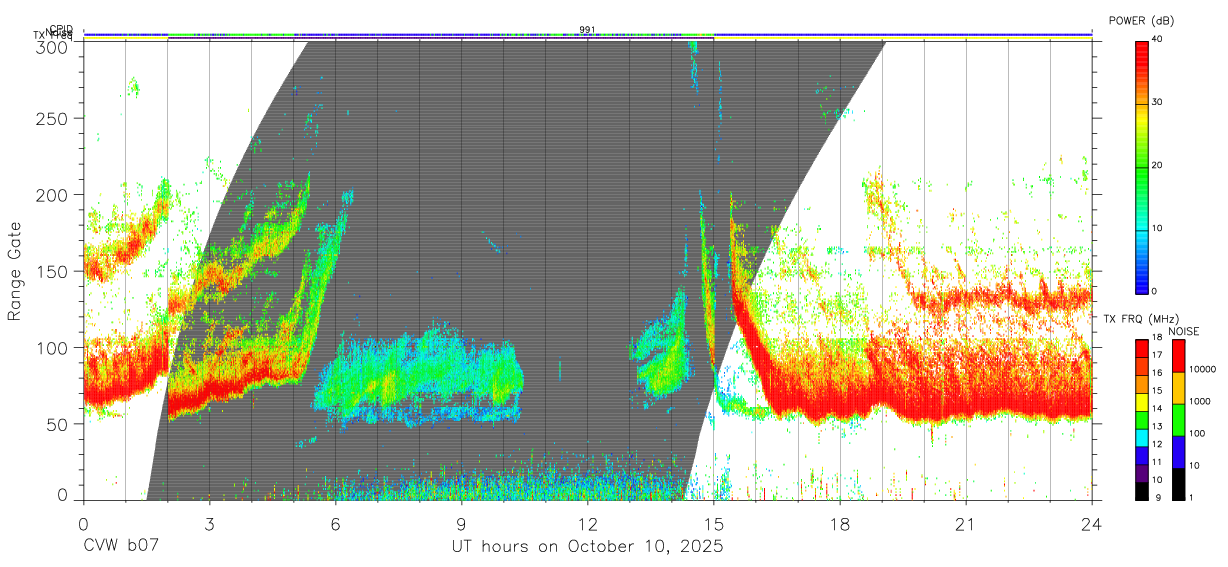
Task: Click the 50 range gate tick label
Action: click(x=59, y=424)
